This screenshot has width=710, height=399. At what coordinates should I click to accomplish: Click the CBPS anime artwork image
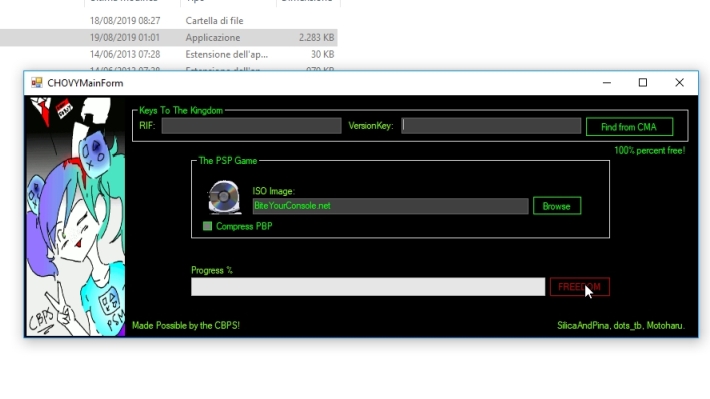(76, 216)
